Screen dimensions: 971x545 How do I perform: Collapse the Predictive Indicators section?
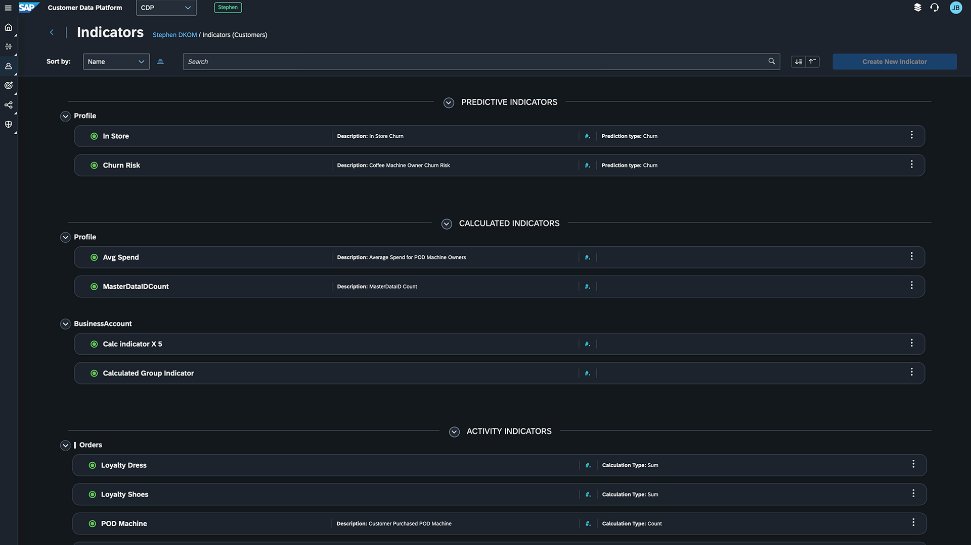(449, 102)
